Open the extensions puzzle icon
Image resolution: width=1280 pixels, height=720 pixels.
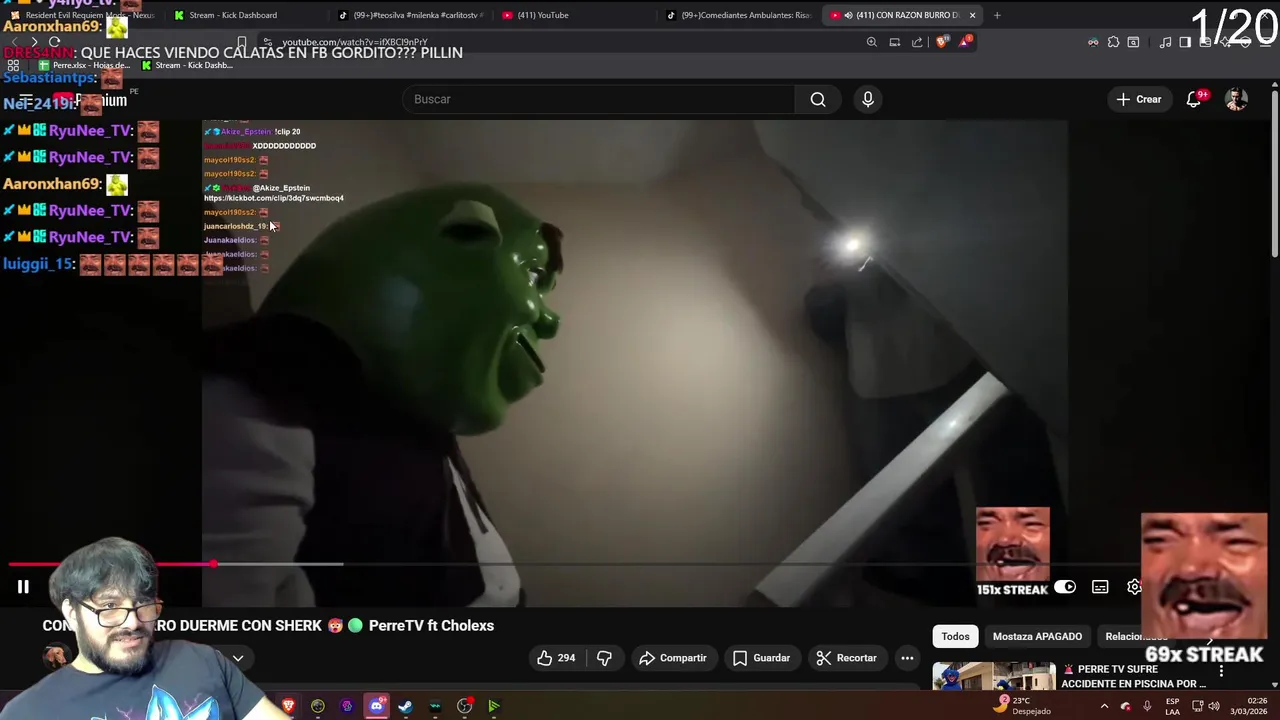coord(1113,42)
